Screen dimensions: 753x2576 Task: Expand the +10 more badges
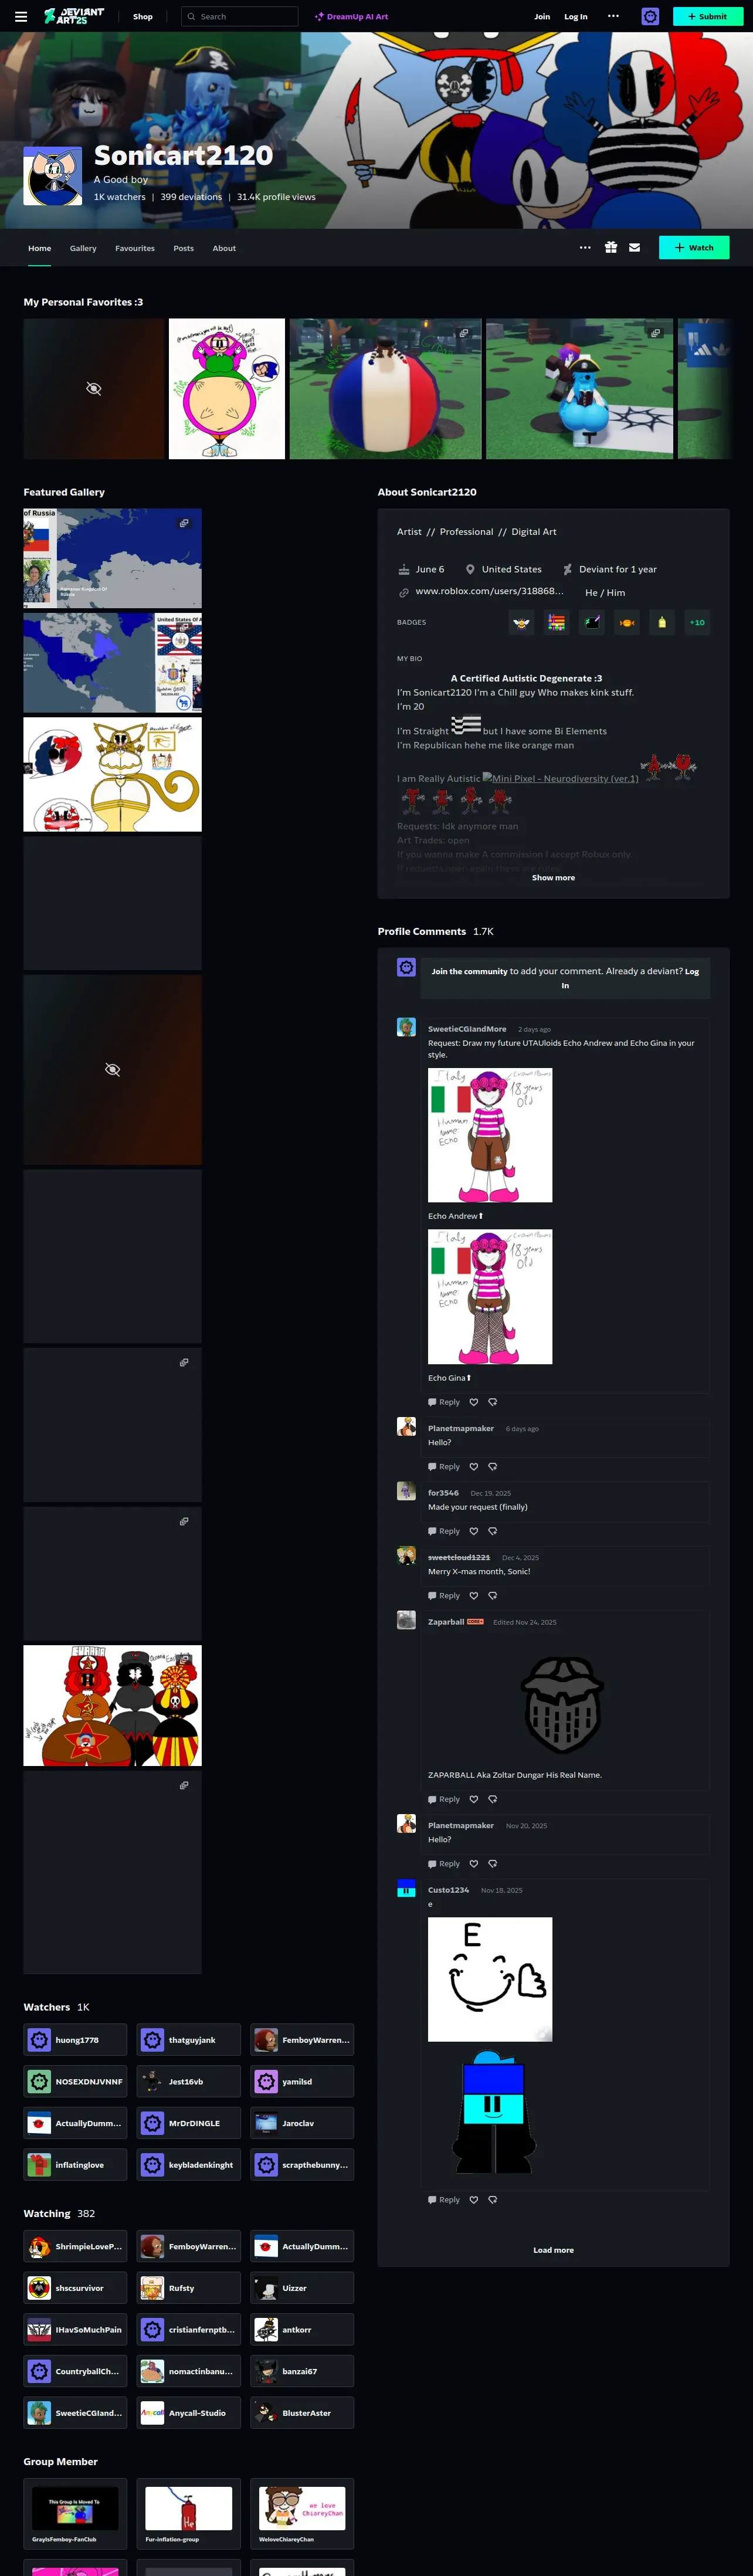click(x=697, y=622)
